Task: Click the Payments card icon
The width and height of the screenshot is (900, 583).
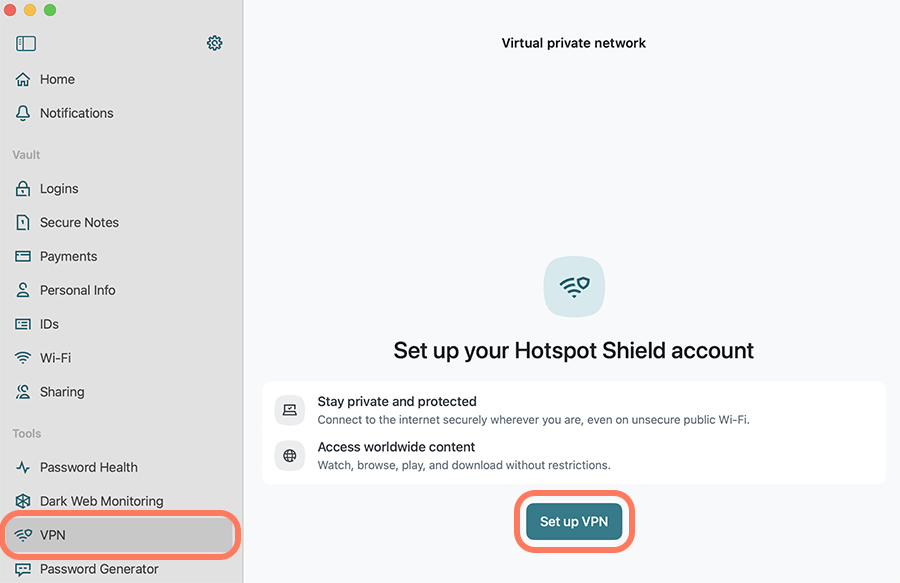Action: pos(23,256)
